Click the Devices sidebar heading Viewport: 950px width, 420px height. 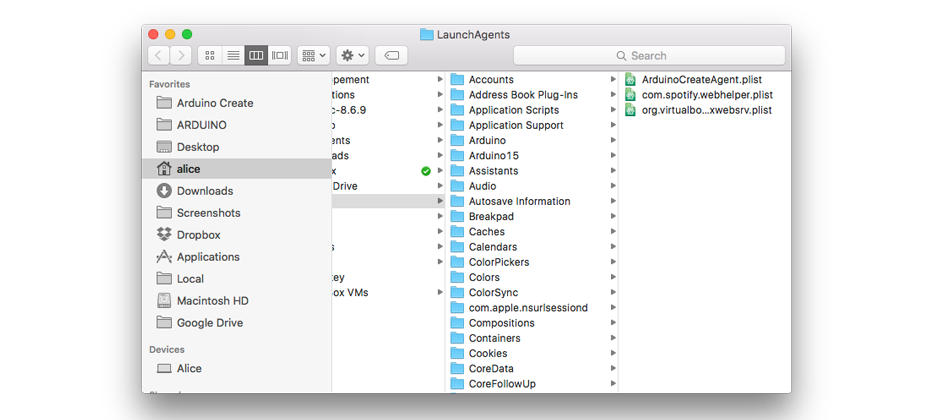click(167, 349)
